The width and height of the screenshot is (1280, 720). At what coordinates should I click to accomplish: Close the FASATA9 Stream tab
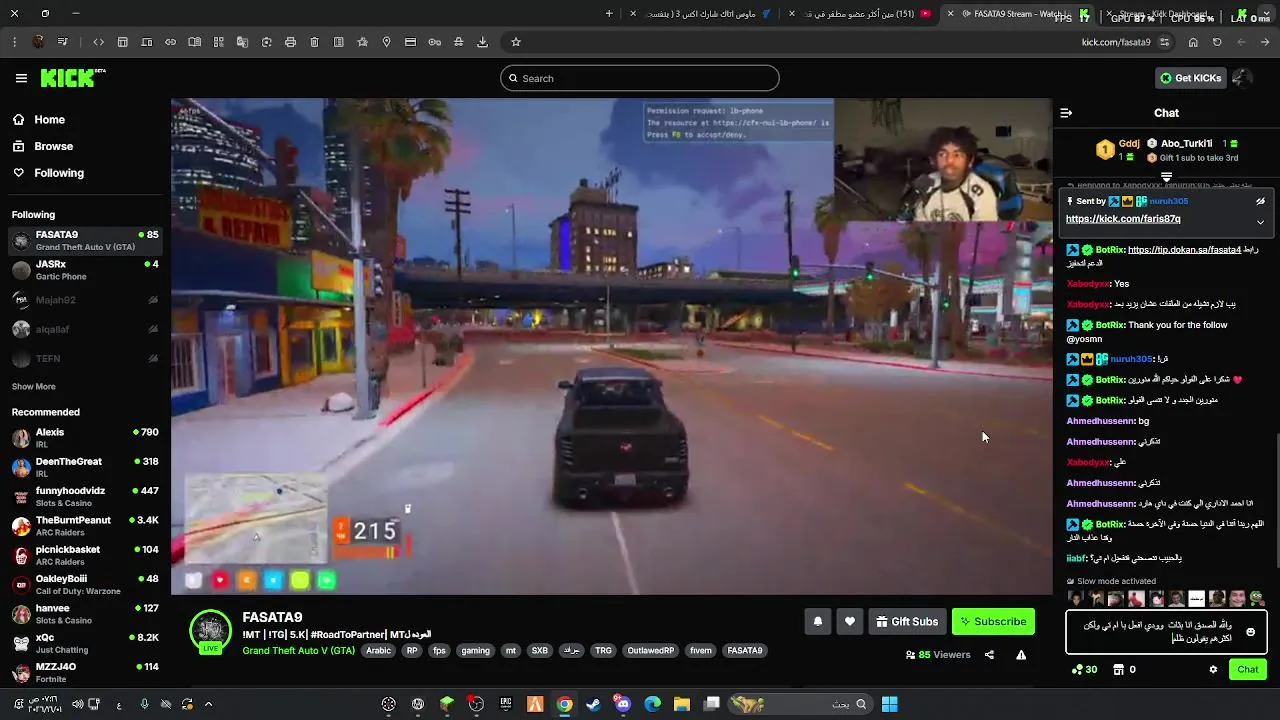[x=950, y=14]
